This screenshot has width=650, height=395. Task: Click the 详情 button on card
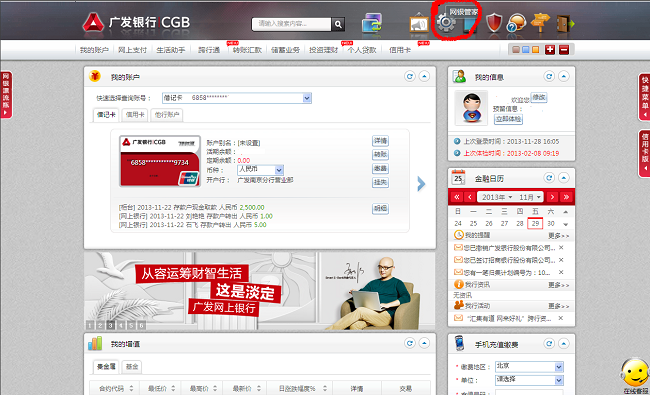(x=380, y=141)
